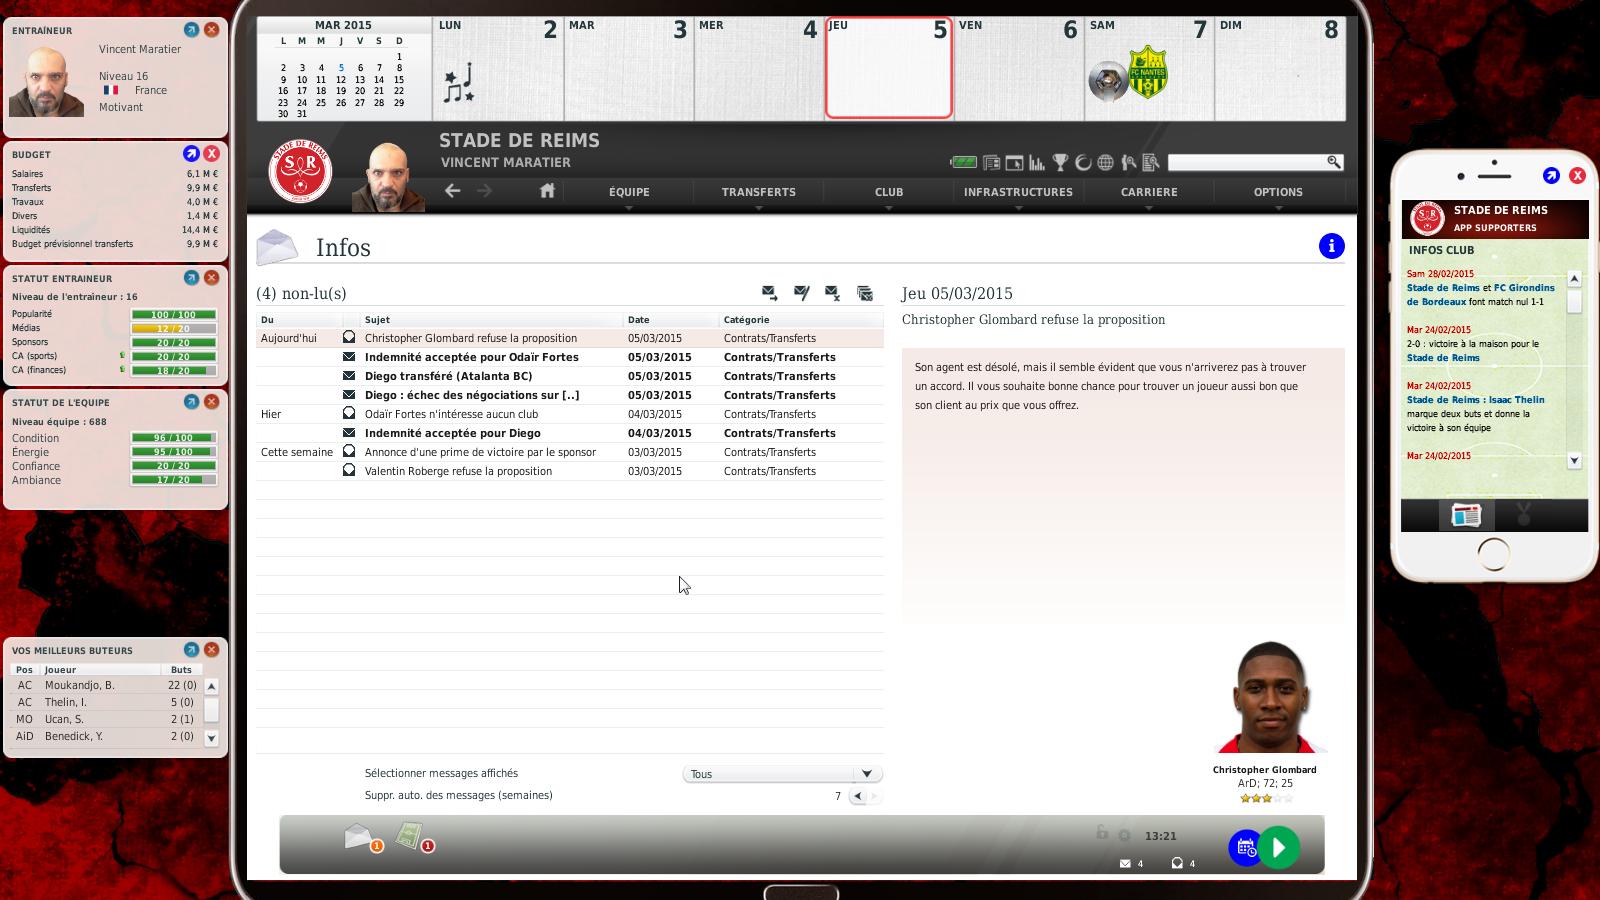Open the TRANSFERTS menu
This screenshot has width=1600, height=900.
tap(759, 192)
